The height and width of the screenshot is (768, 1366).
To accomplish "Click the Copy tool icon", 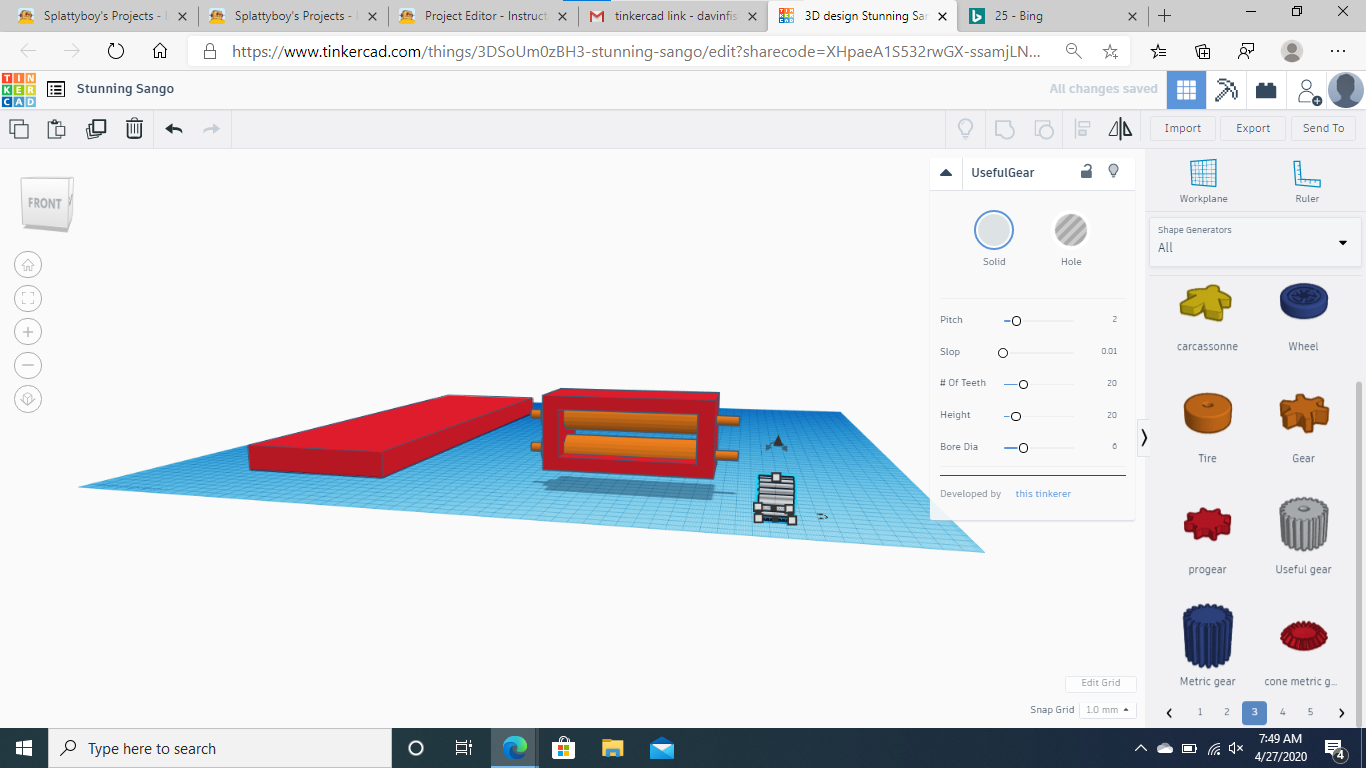I will coord(19,128).
